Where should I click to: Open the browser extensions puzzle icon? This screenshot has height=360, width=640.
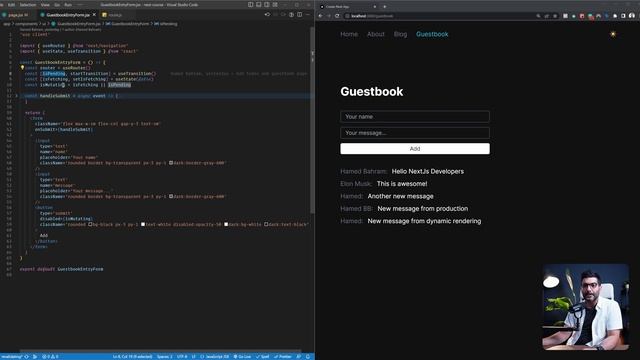coord(615,16)
